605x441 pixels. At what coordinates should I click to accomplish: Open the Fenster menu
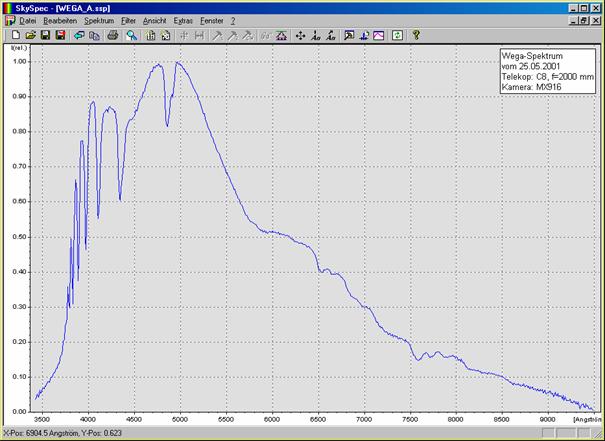211,20
